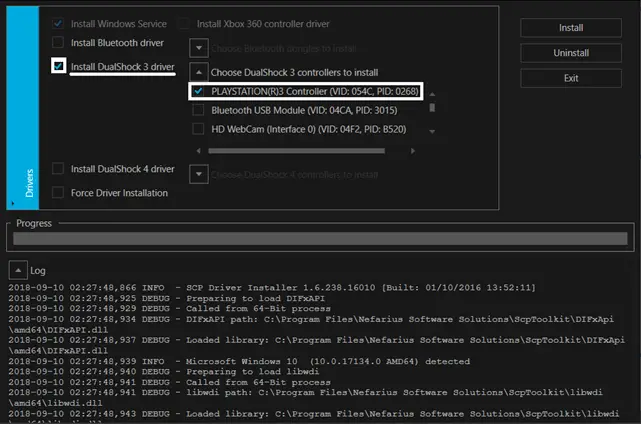Click log line 'Preparing to load libwdi'
Viewport: 641px width, 424px height.
(164, 372)
